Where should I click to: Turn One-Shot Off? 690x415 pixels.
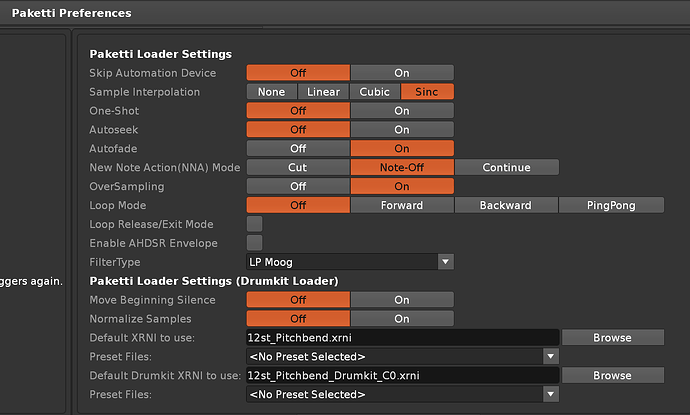[x=298, y=110]
